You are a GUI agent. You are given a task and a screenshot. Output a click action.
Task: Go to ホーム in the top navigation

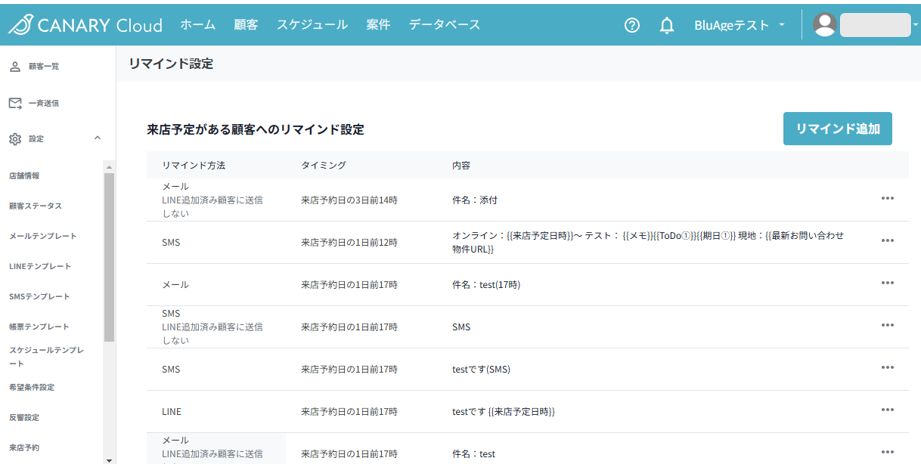pos(198,25)
